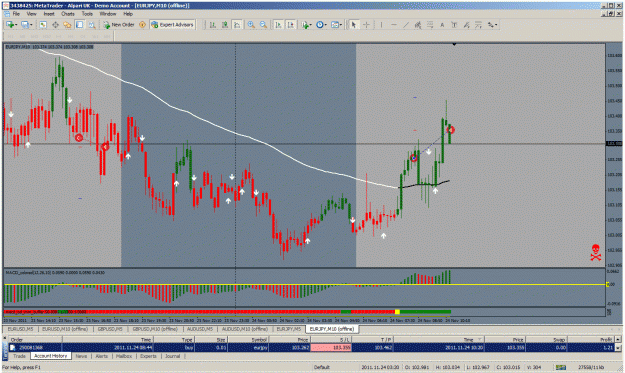Open the Alerts terminal tab
Viewport: 625px width, 373px height.
102,356
